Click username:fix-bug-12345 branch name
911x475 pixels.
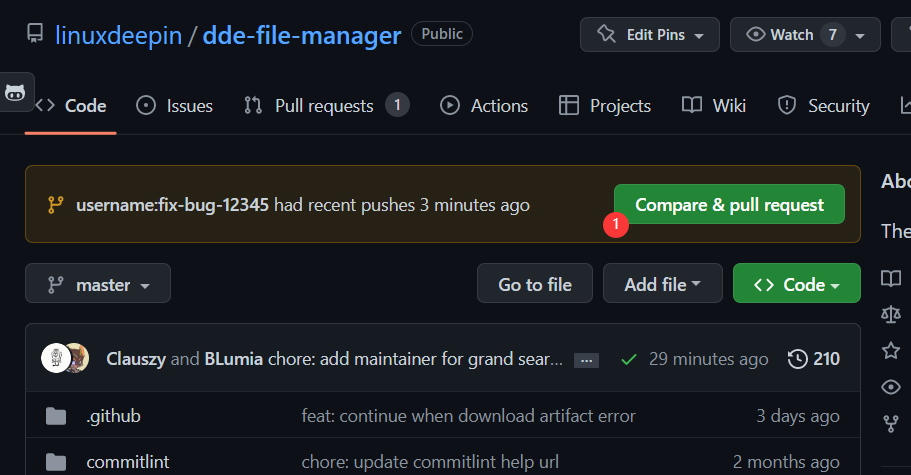173,205
